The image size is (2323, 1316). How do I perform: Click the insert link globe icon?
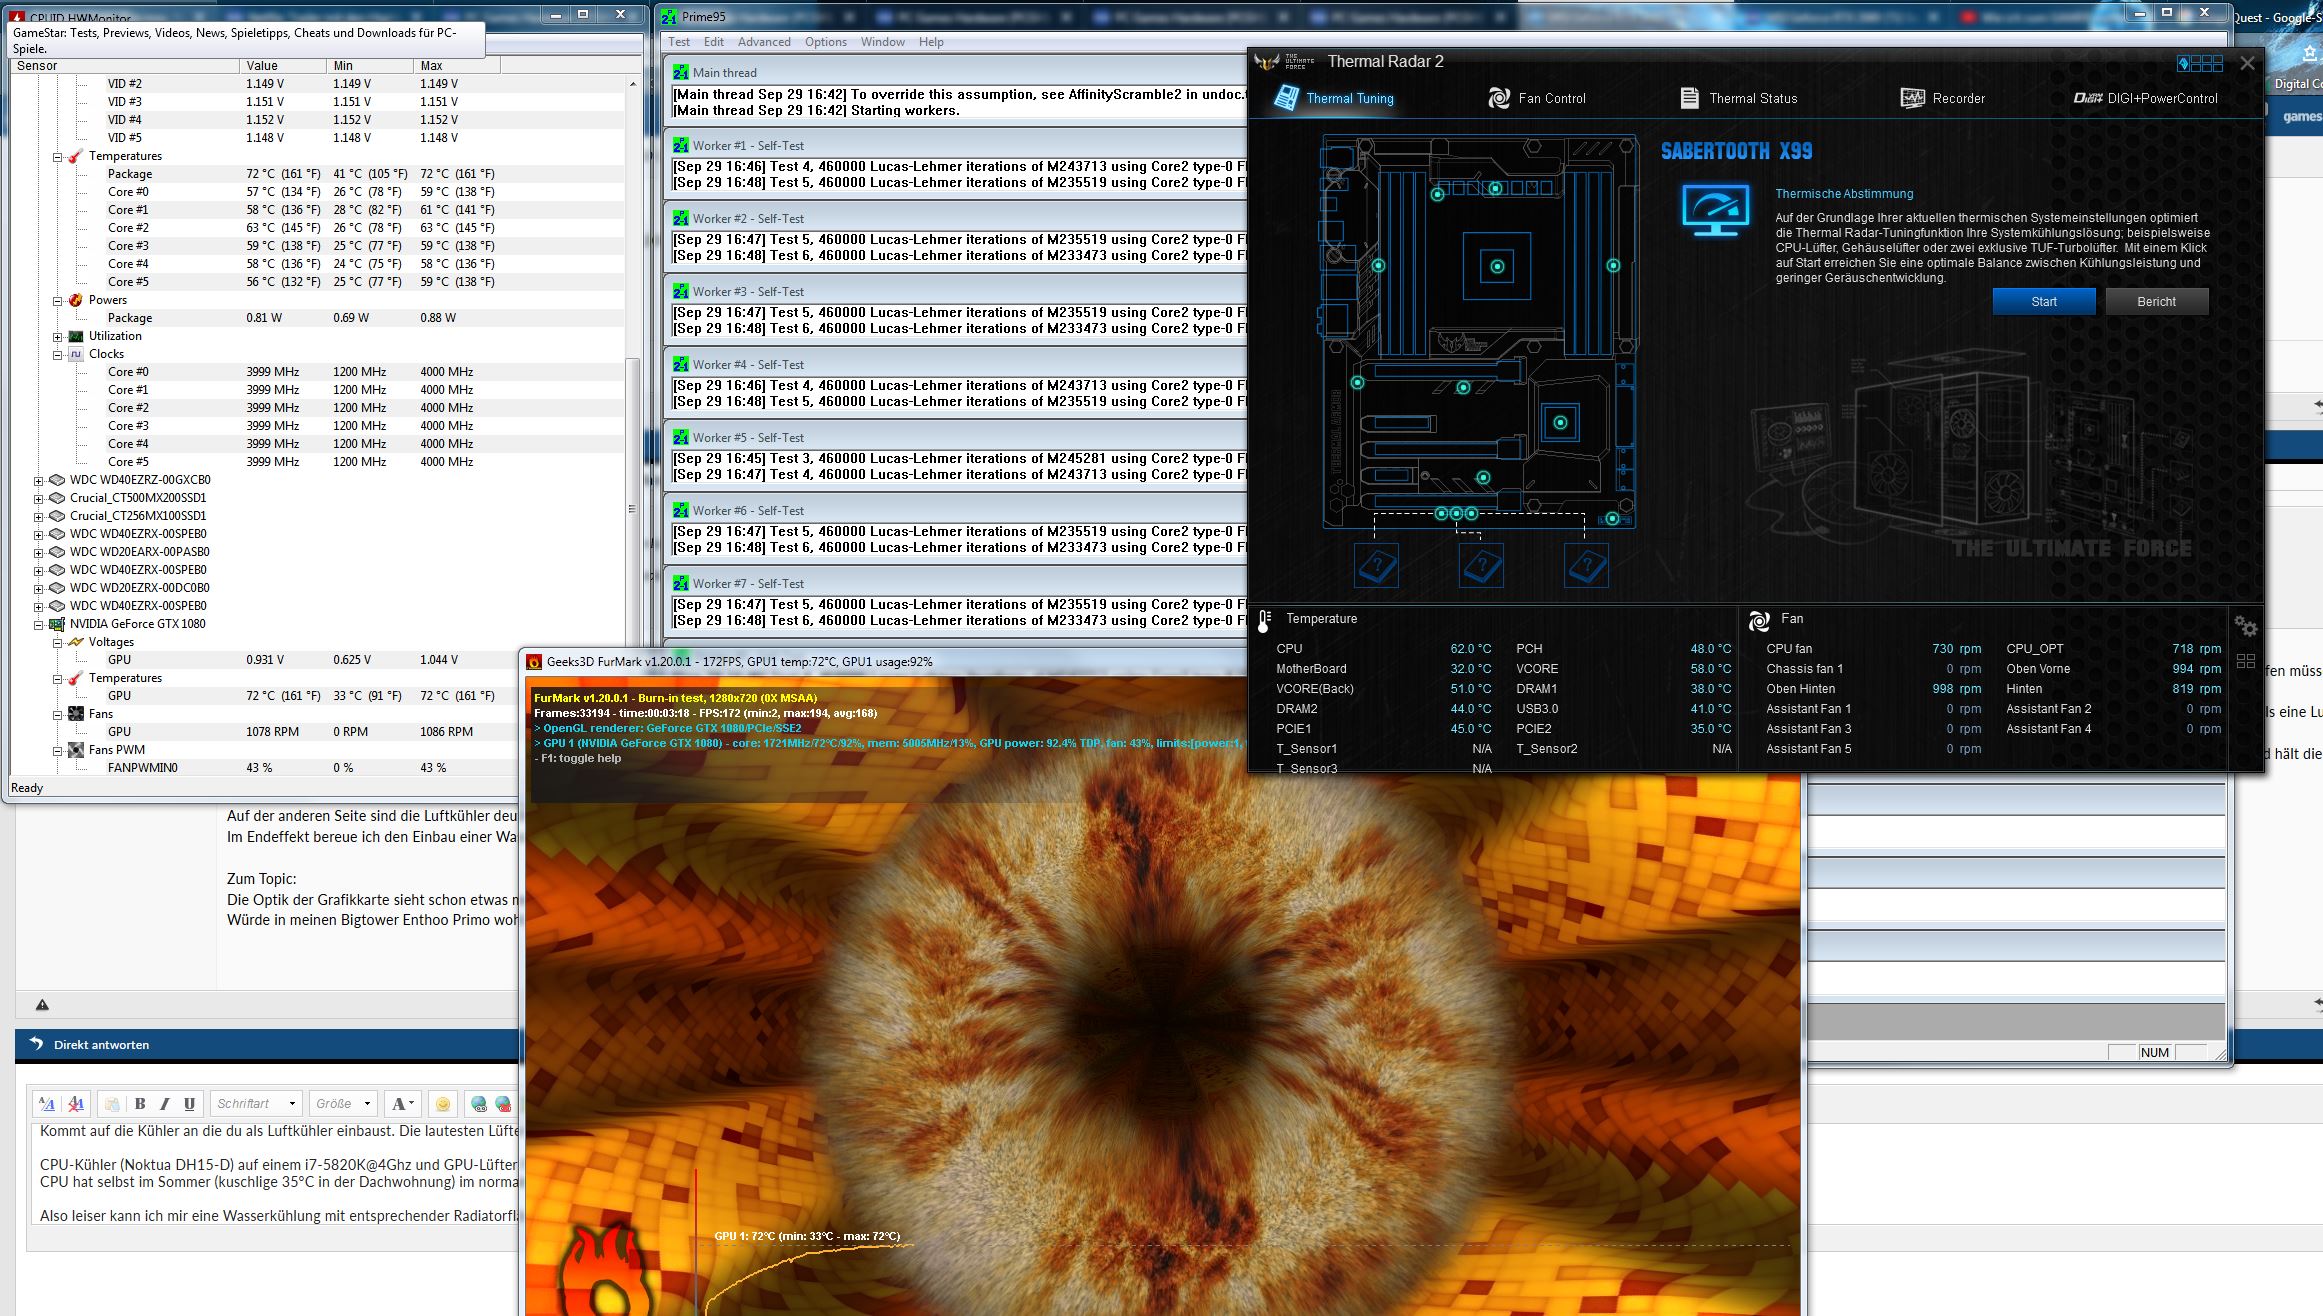(479, 1104)
